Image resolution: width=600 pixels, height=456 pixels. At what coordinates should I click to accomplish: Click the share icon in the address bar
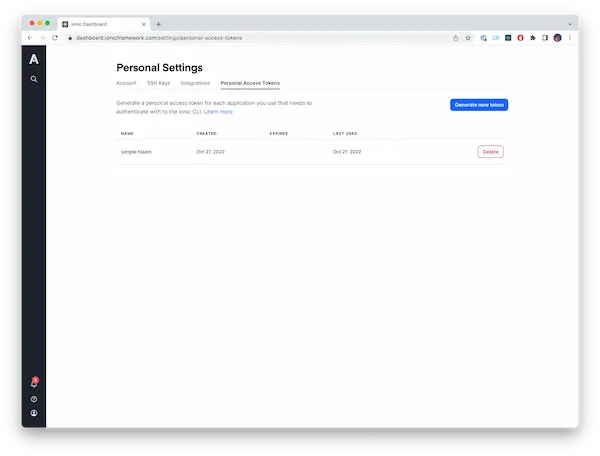click(456, 37)
